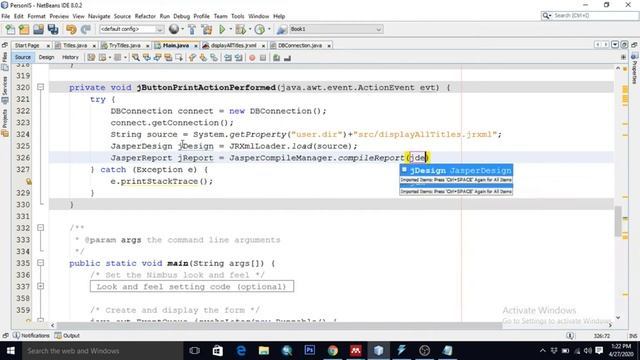Screen dimensions: 640x360
Task: Collapse main method fold at line 335
Action: tap(40, 263)
